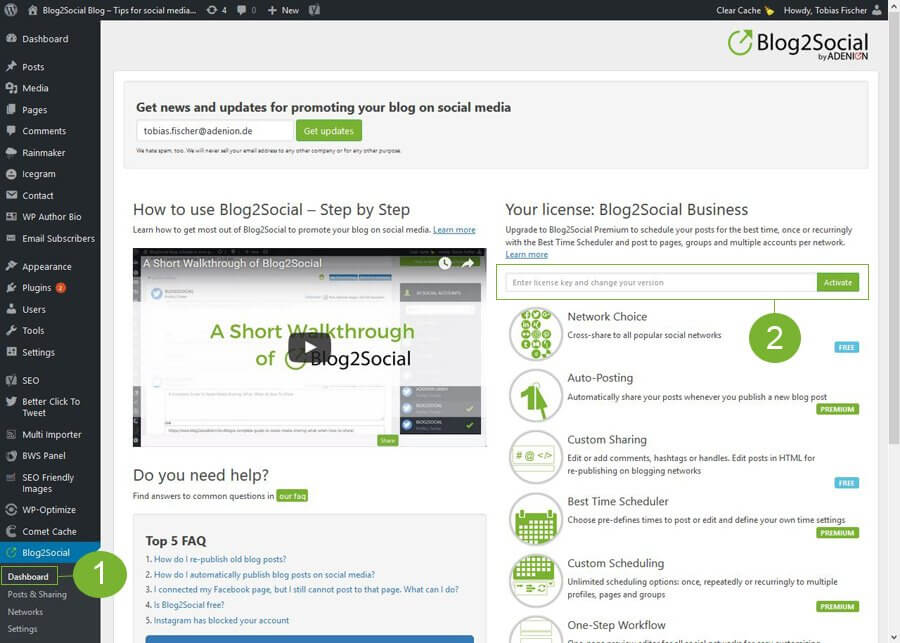Click the Appearance brush icon
Screen dimensions: 900x643
coord(11,266)
